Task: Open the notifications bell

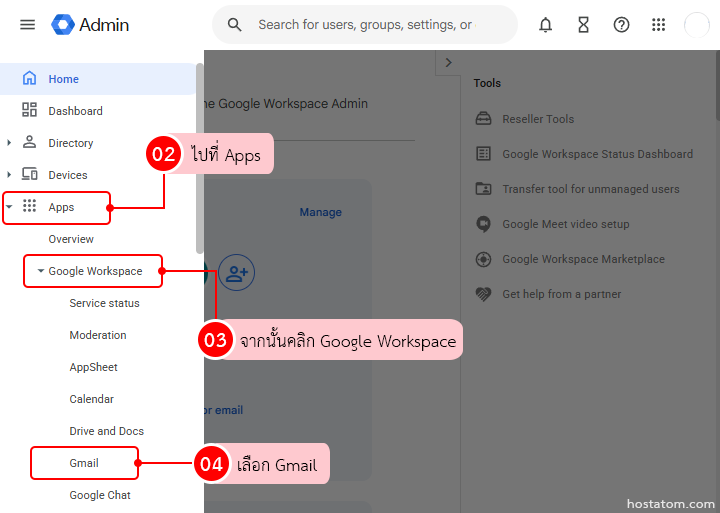Action: pos(545,25)
